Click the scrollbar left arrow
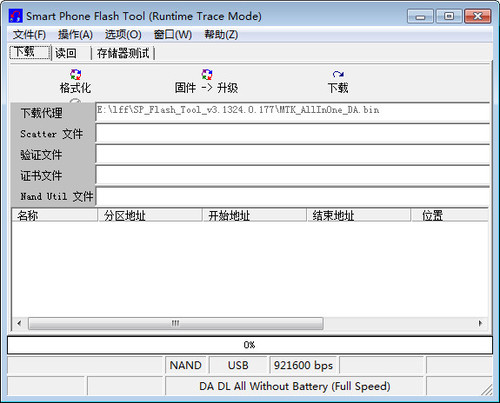The width and height of the screenshot is (500, 403). 19,323
